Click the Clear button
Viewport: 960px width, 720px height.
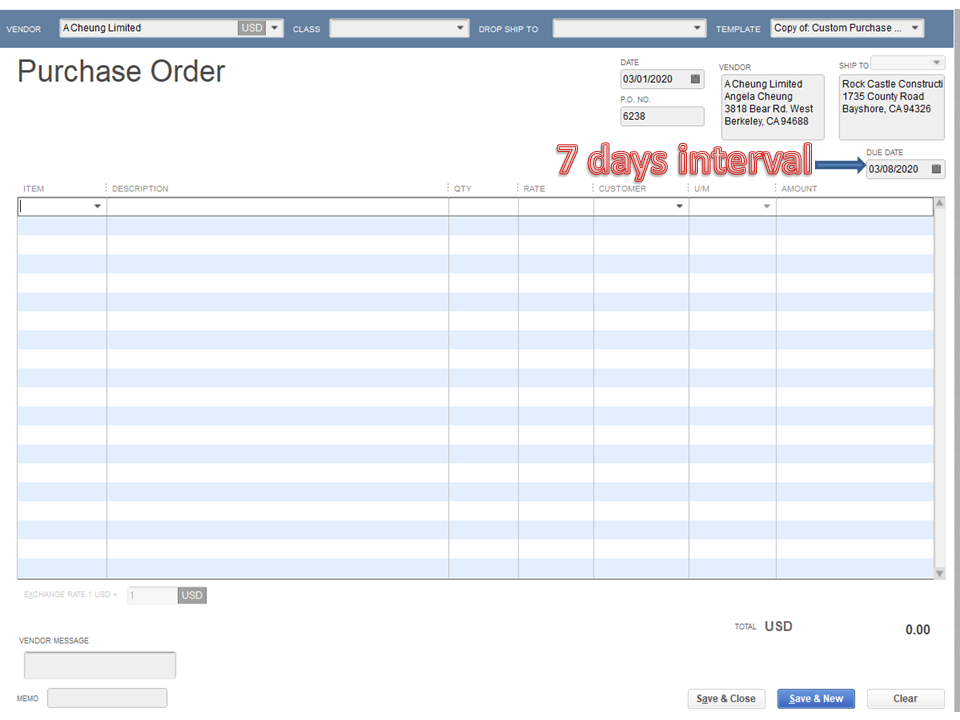coord(906,699)
